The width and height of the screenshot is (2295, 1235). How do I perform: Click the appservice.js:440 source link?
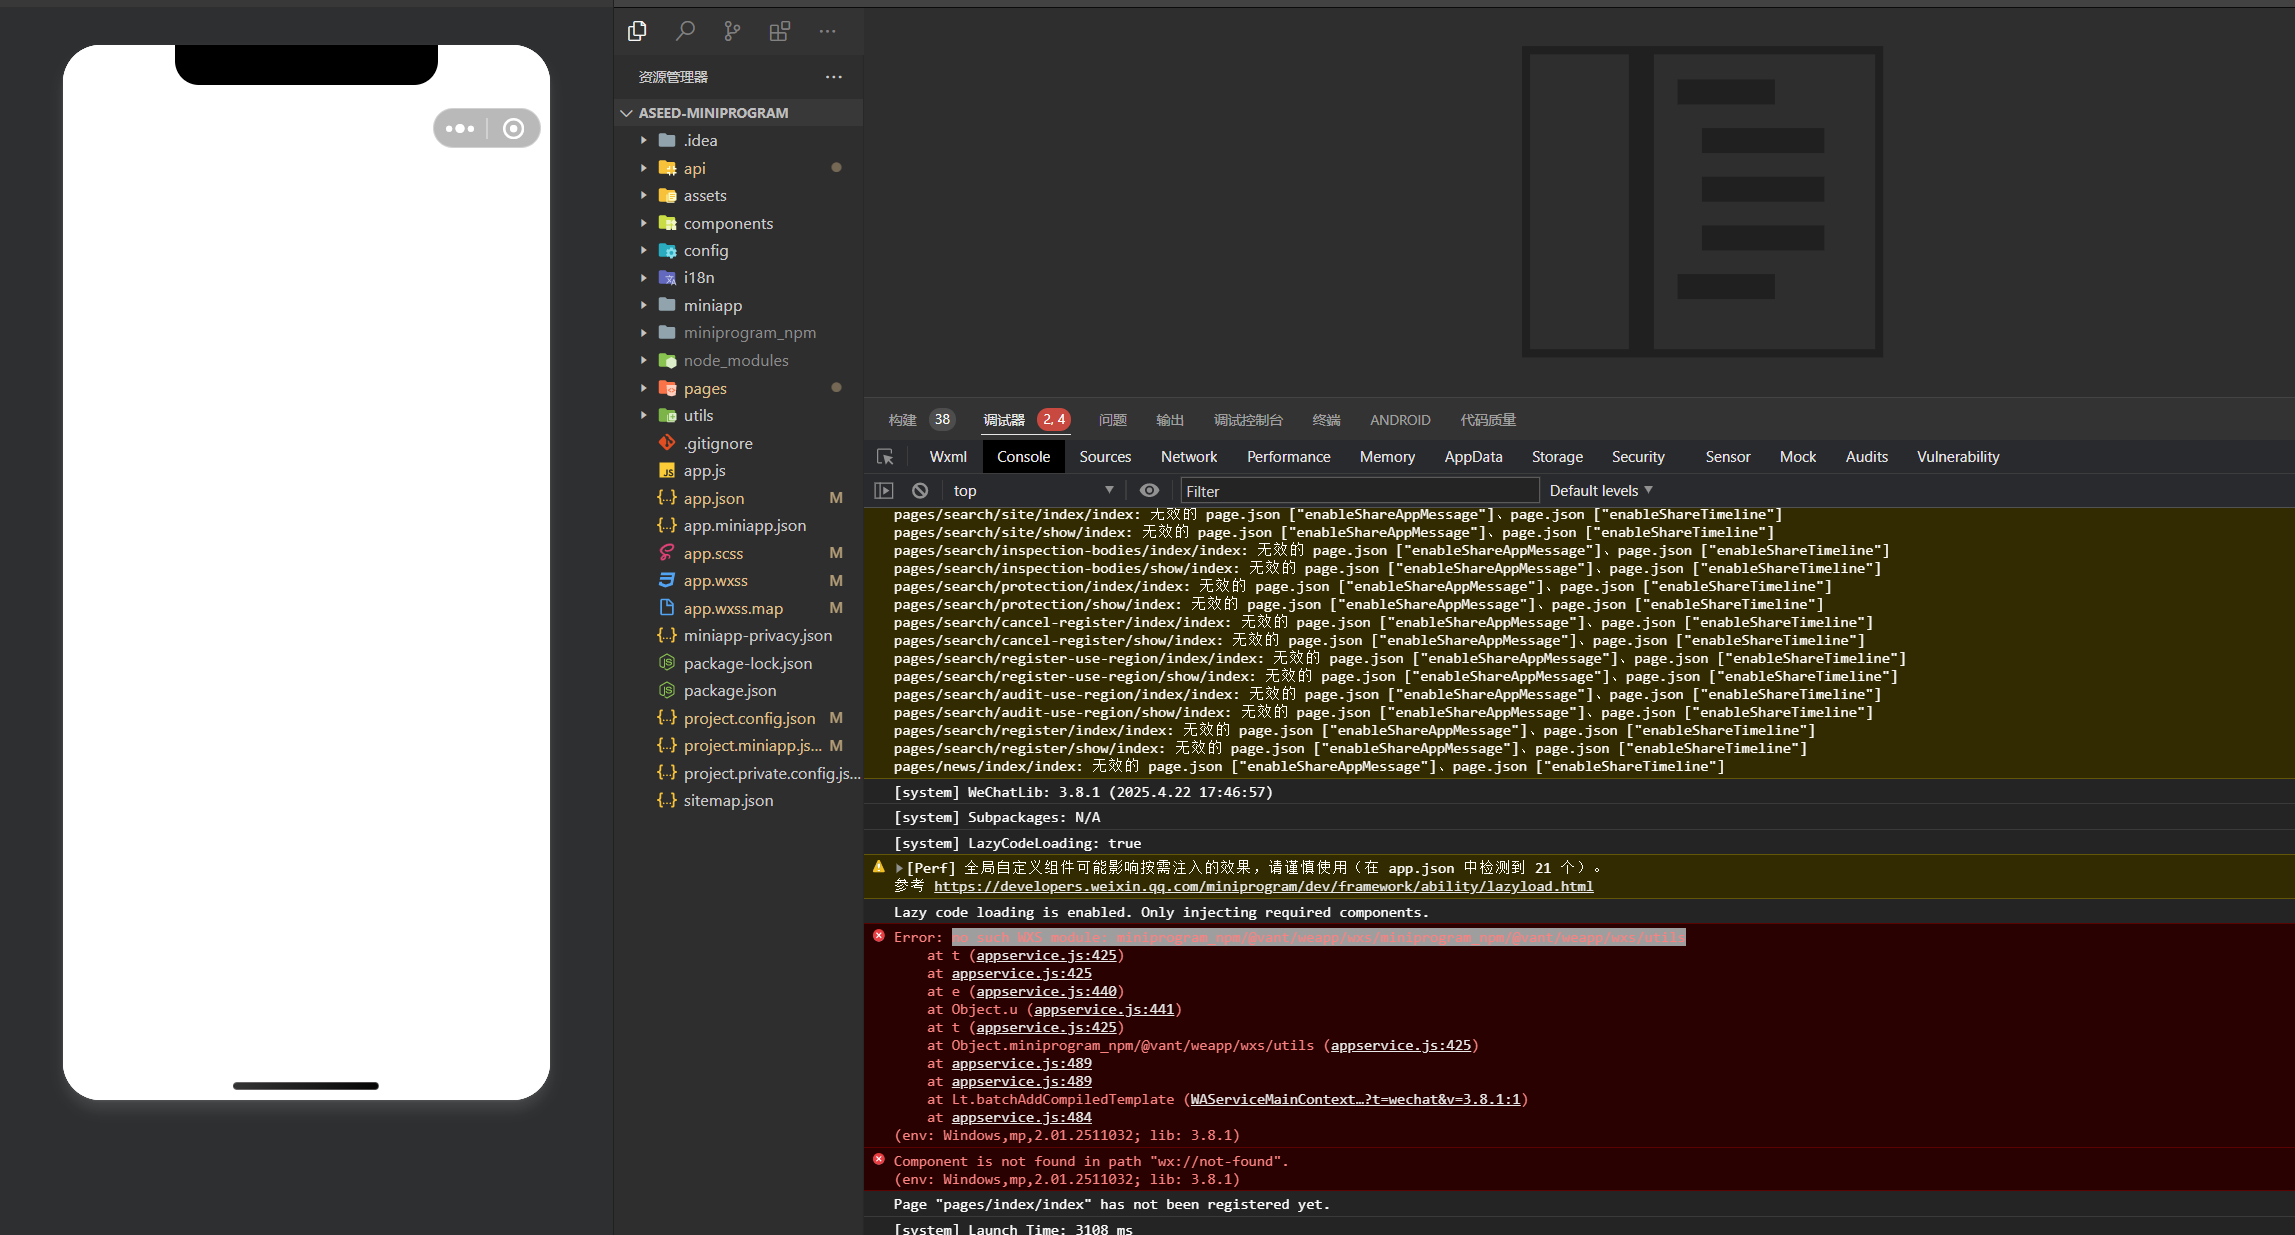tap(1046, 992)
